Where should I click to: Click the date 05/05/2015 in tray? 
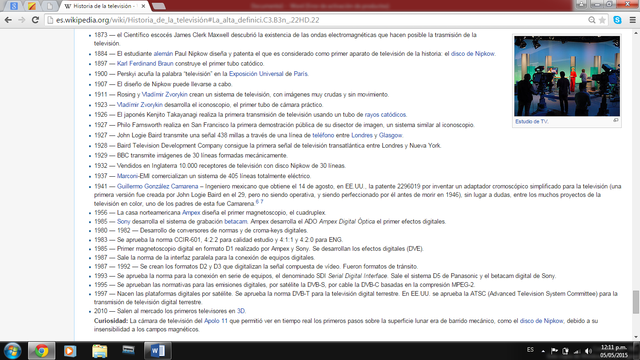click(613, 355)
